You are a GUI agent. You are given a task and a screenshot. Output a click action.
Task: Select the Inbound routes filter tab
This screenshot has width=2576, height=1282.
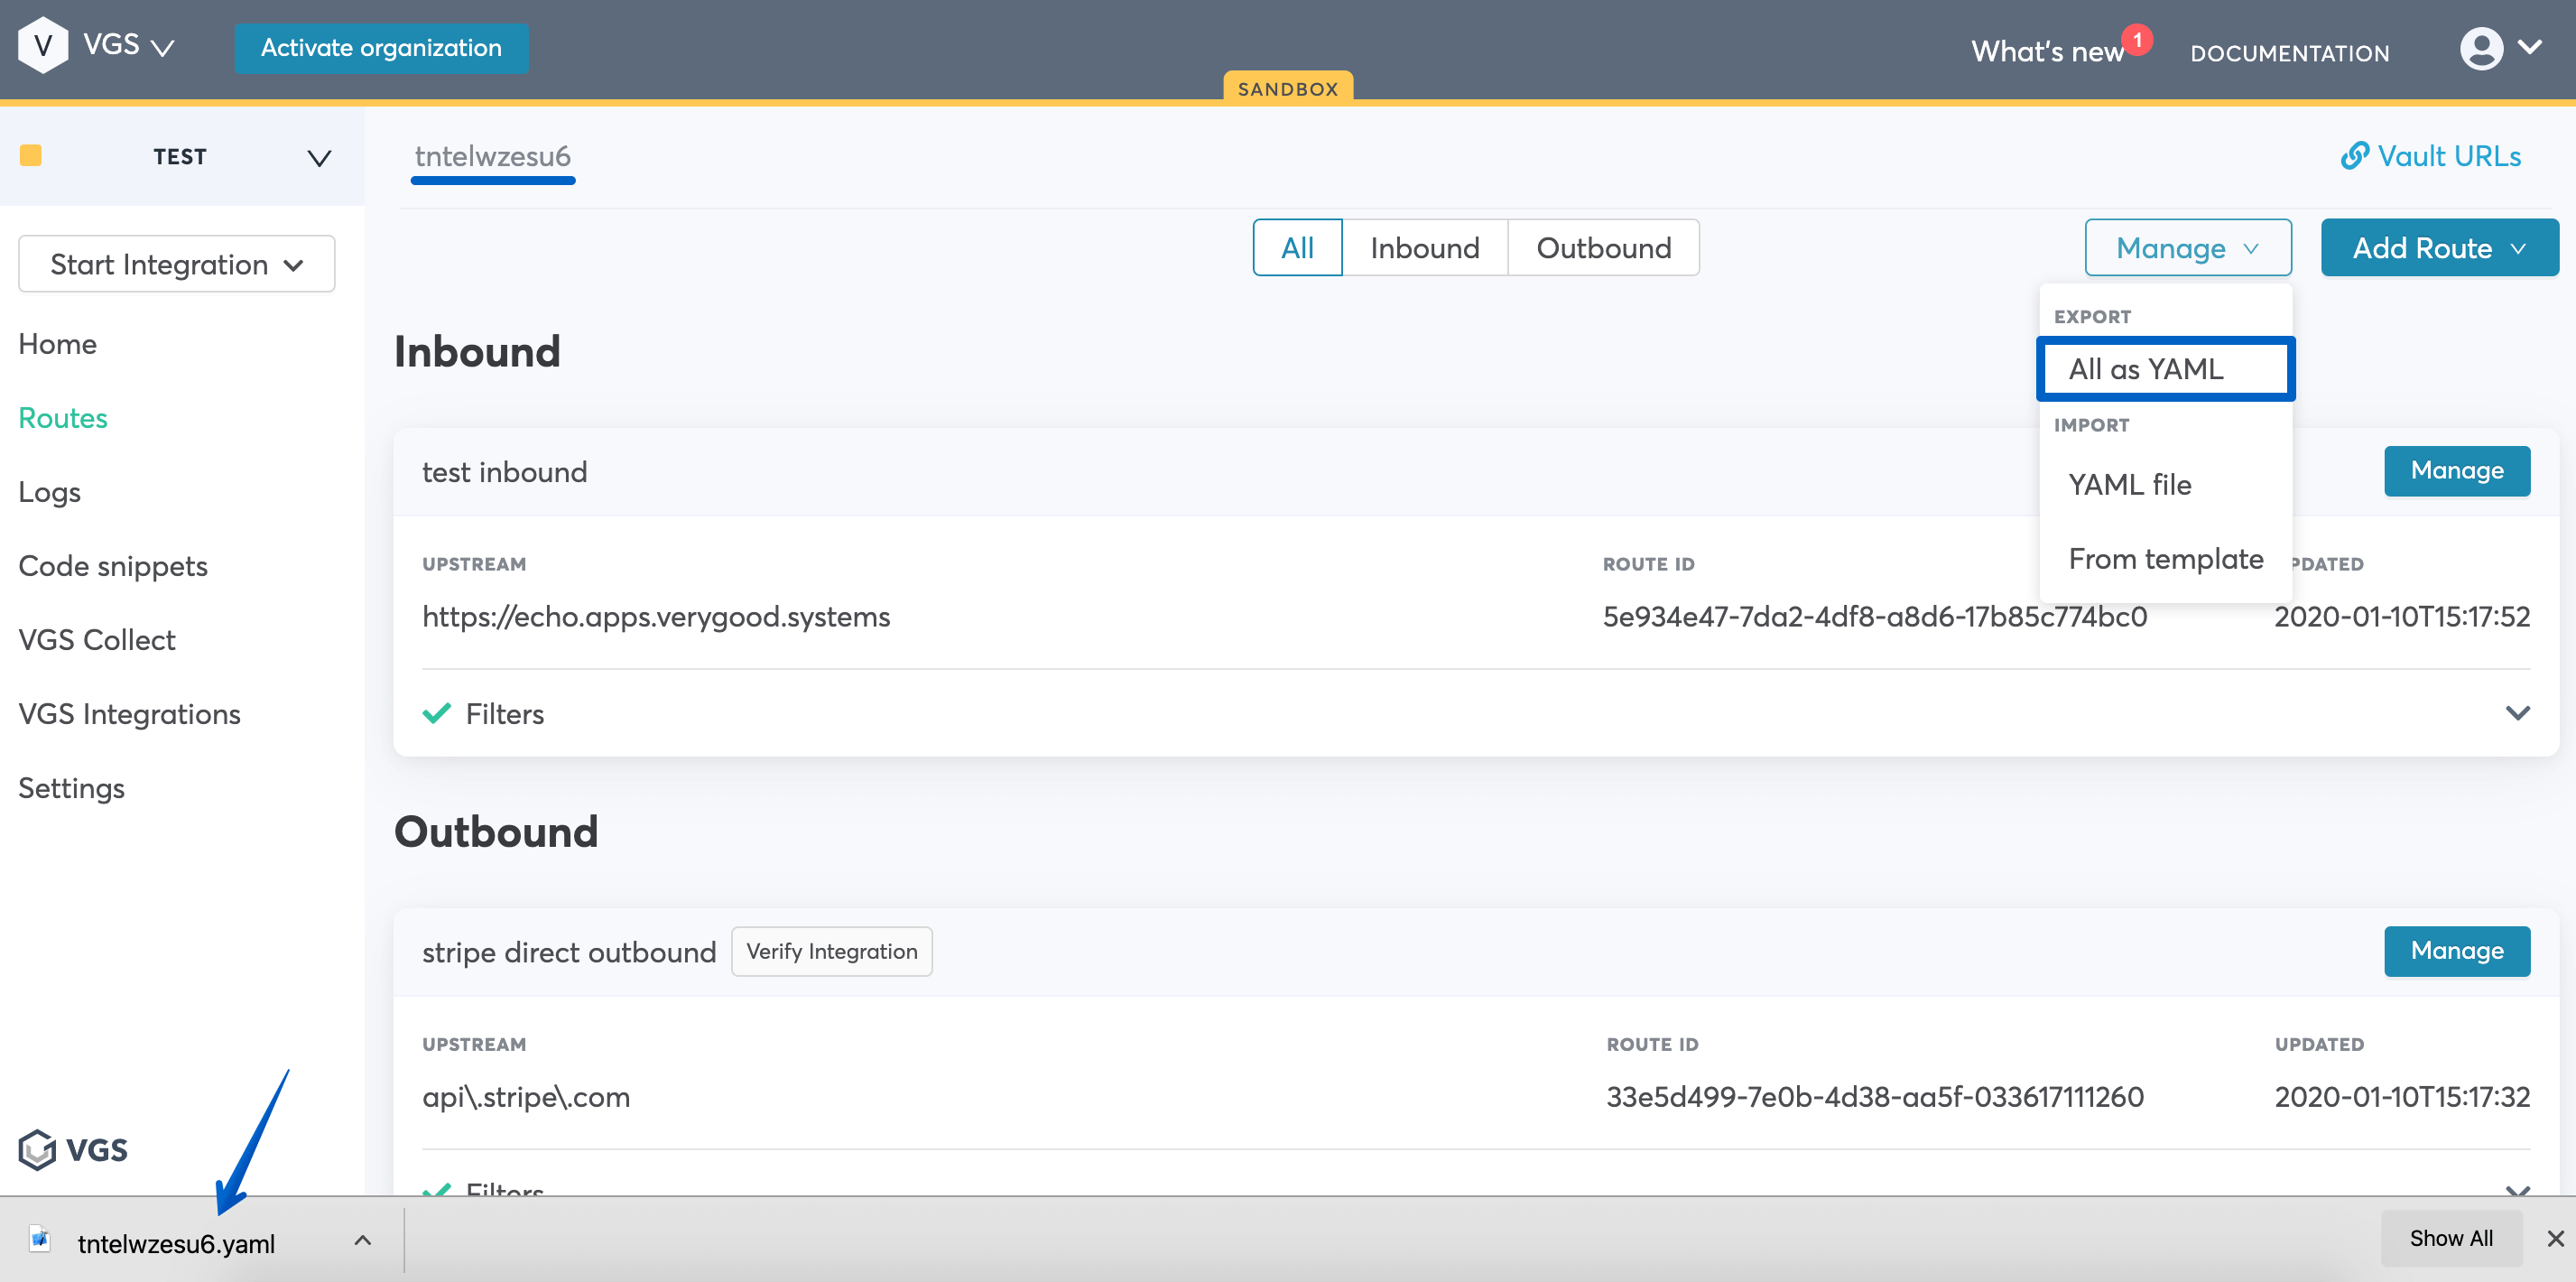pos(1424,247)
